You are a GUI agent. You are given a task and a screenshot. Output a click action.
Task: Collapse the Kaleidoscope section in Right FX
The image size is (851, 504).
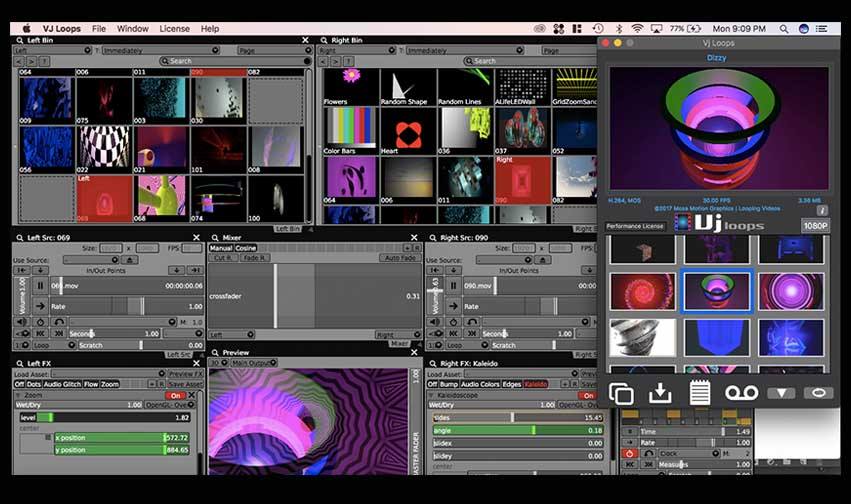432,395
